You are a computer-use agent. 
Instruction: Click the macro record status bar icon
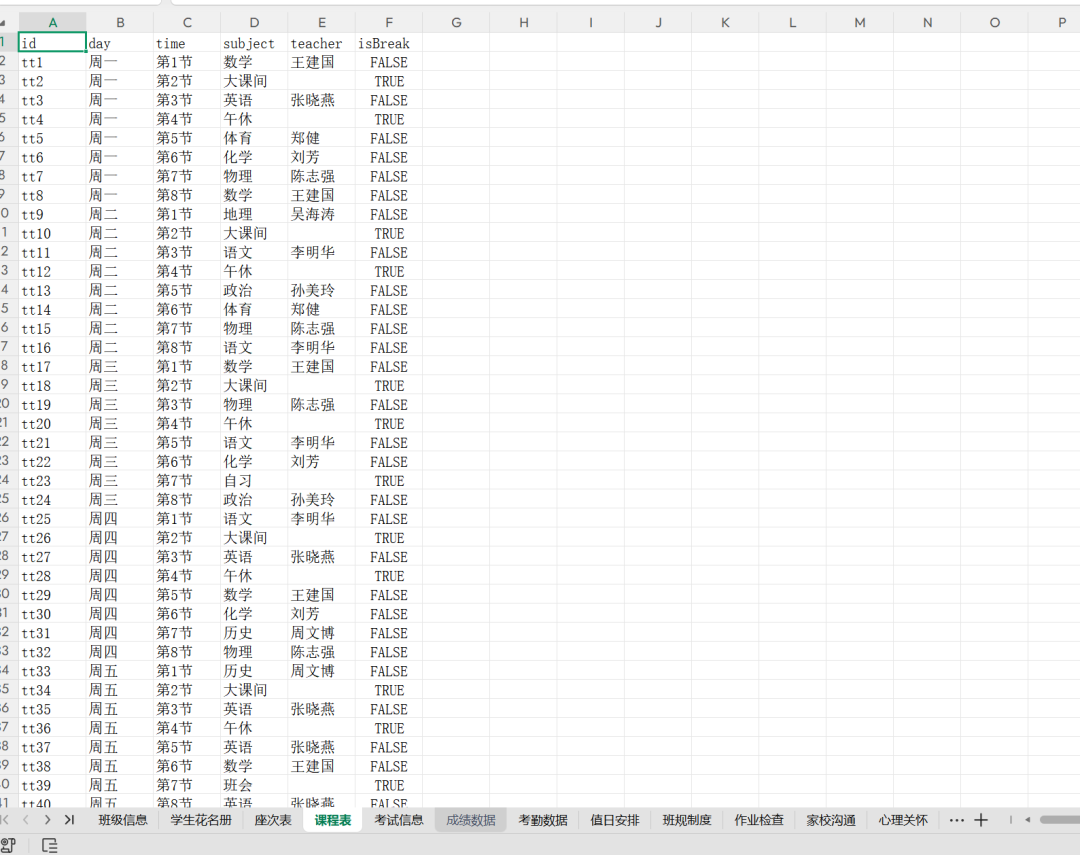8,845
